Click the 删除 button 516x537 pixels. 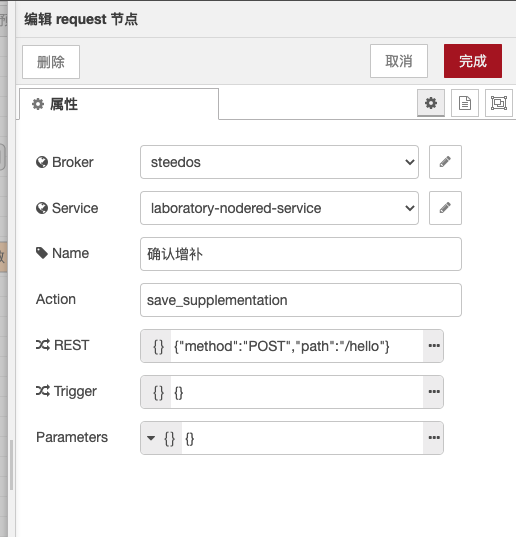click(51, 62)
